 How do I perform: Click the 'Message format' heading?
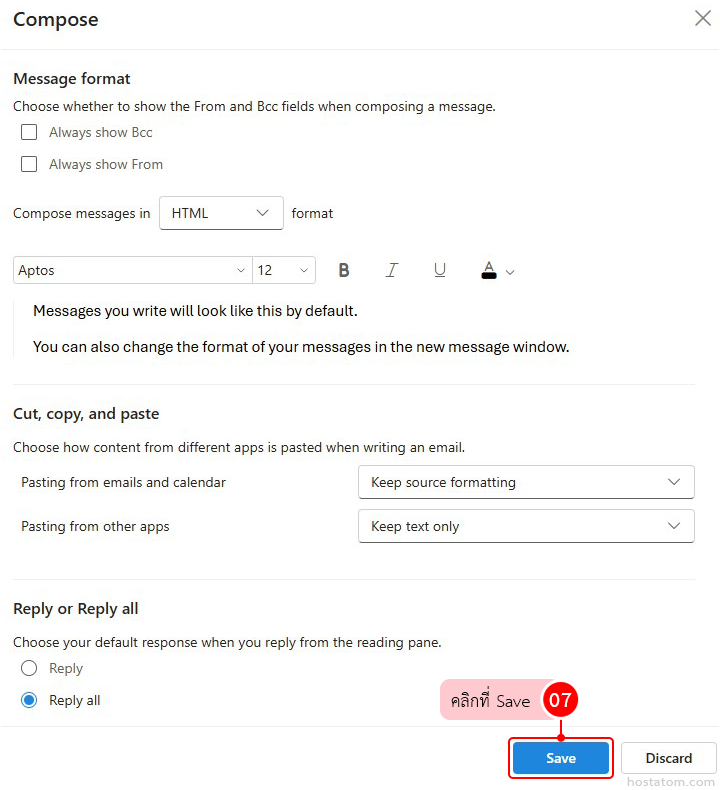coord(72,79)
